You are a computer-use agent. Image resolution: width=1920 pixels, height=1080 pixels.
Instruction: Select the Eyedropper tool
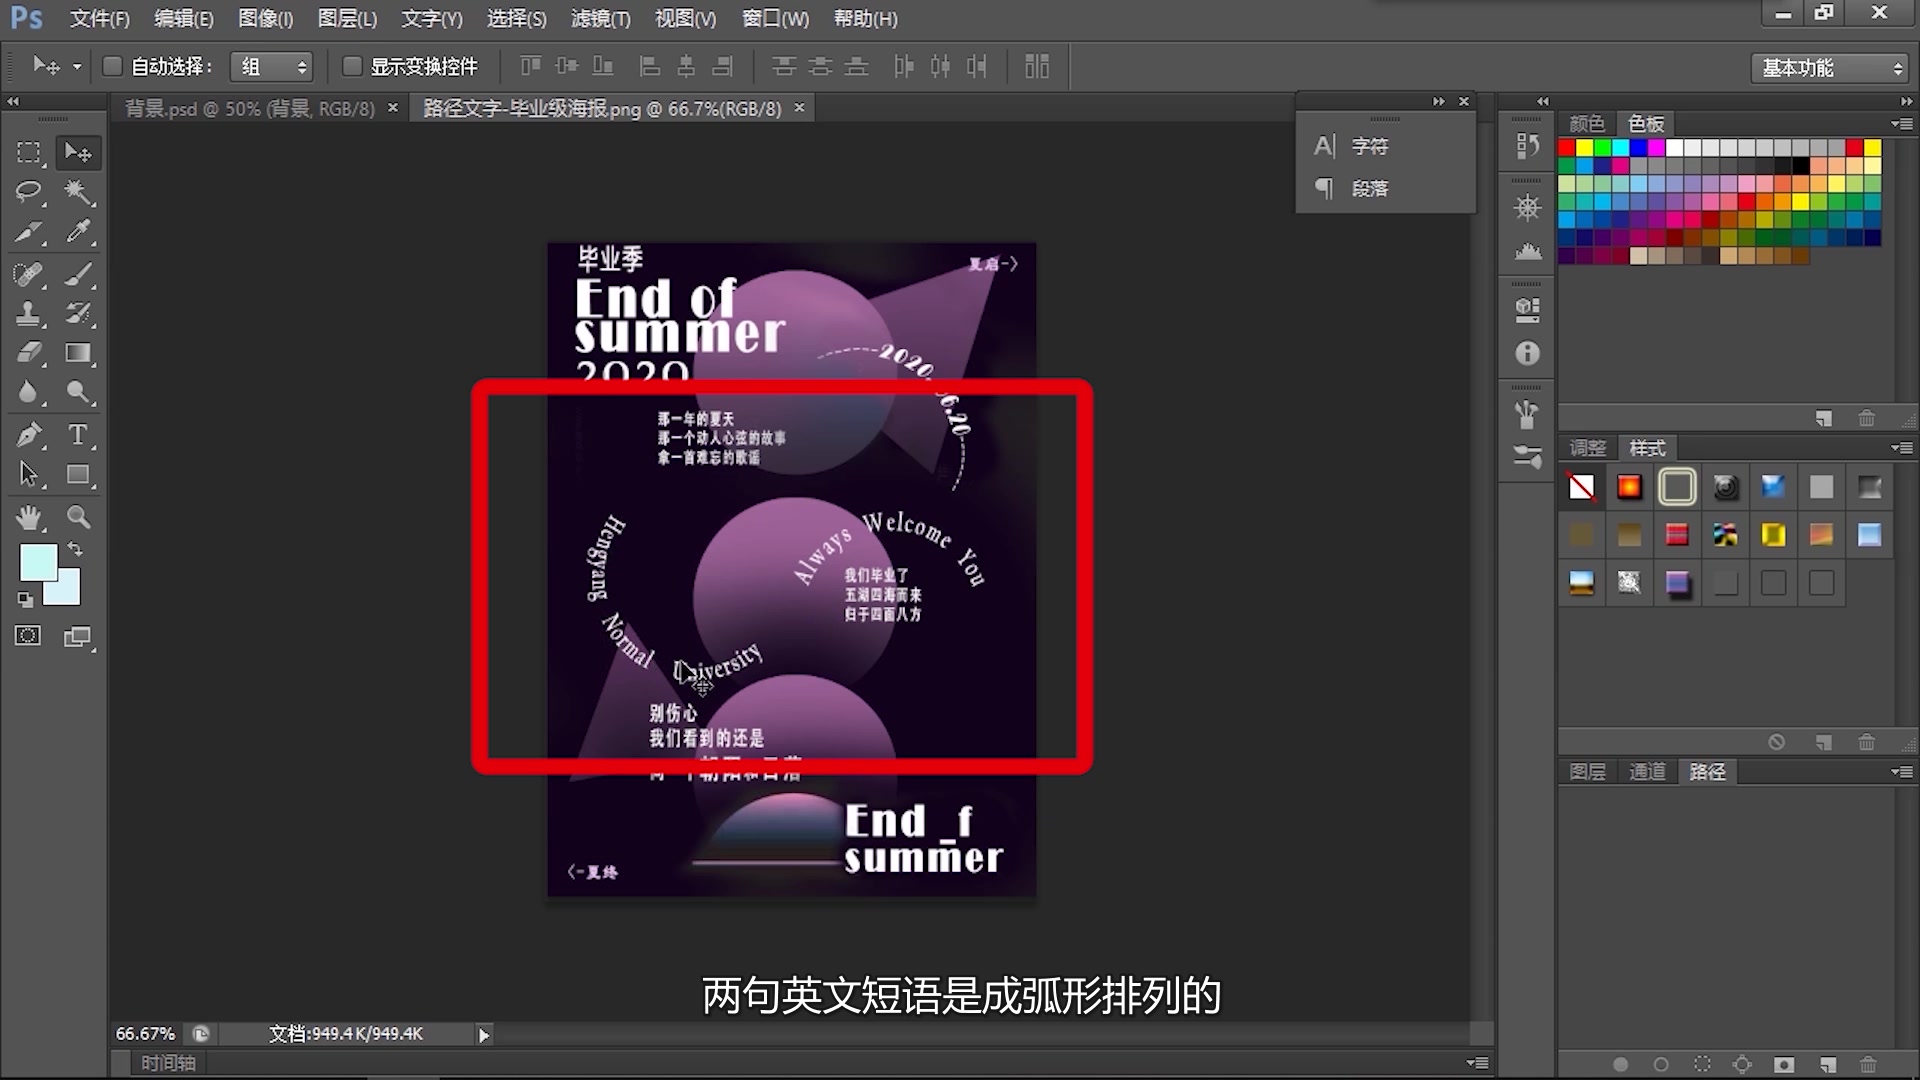click(x=78, y=232)
